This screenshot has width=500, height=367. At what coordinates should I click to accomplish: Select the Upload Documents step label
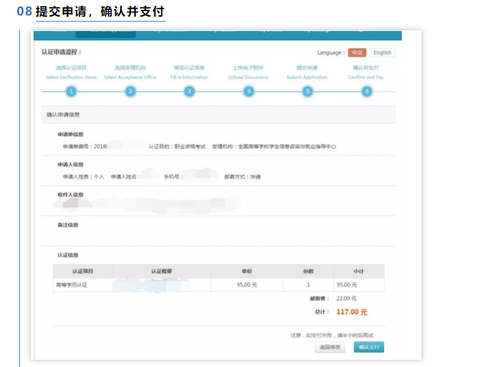tap(248, 77)
